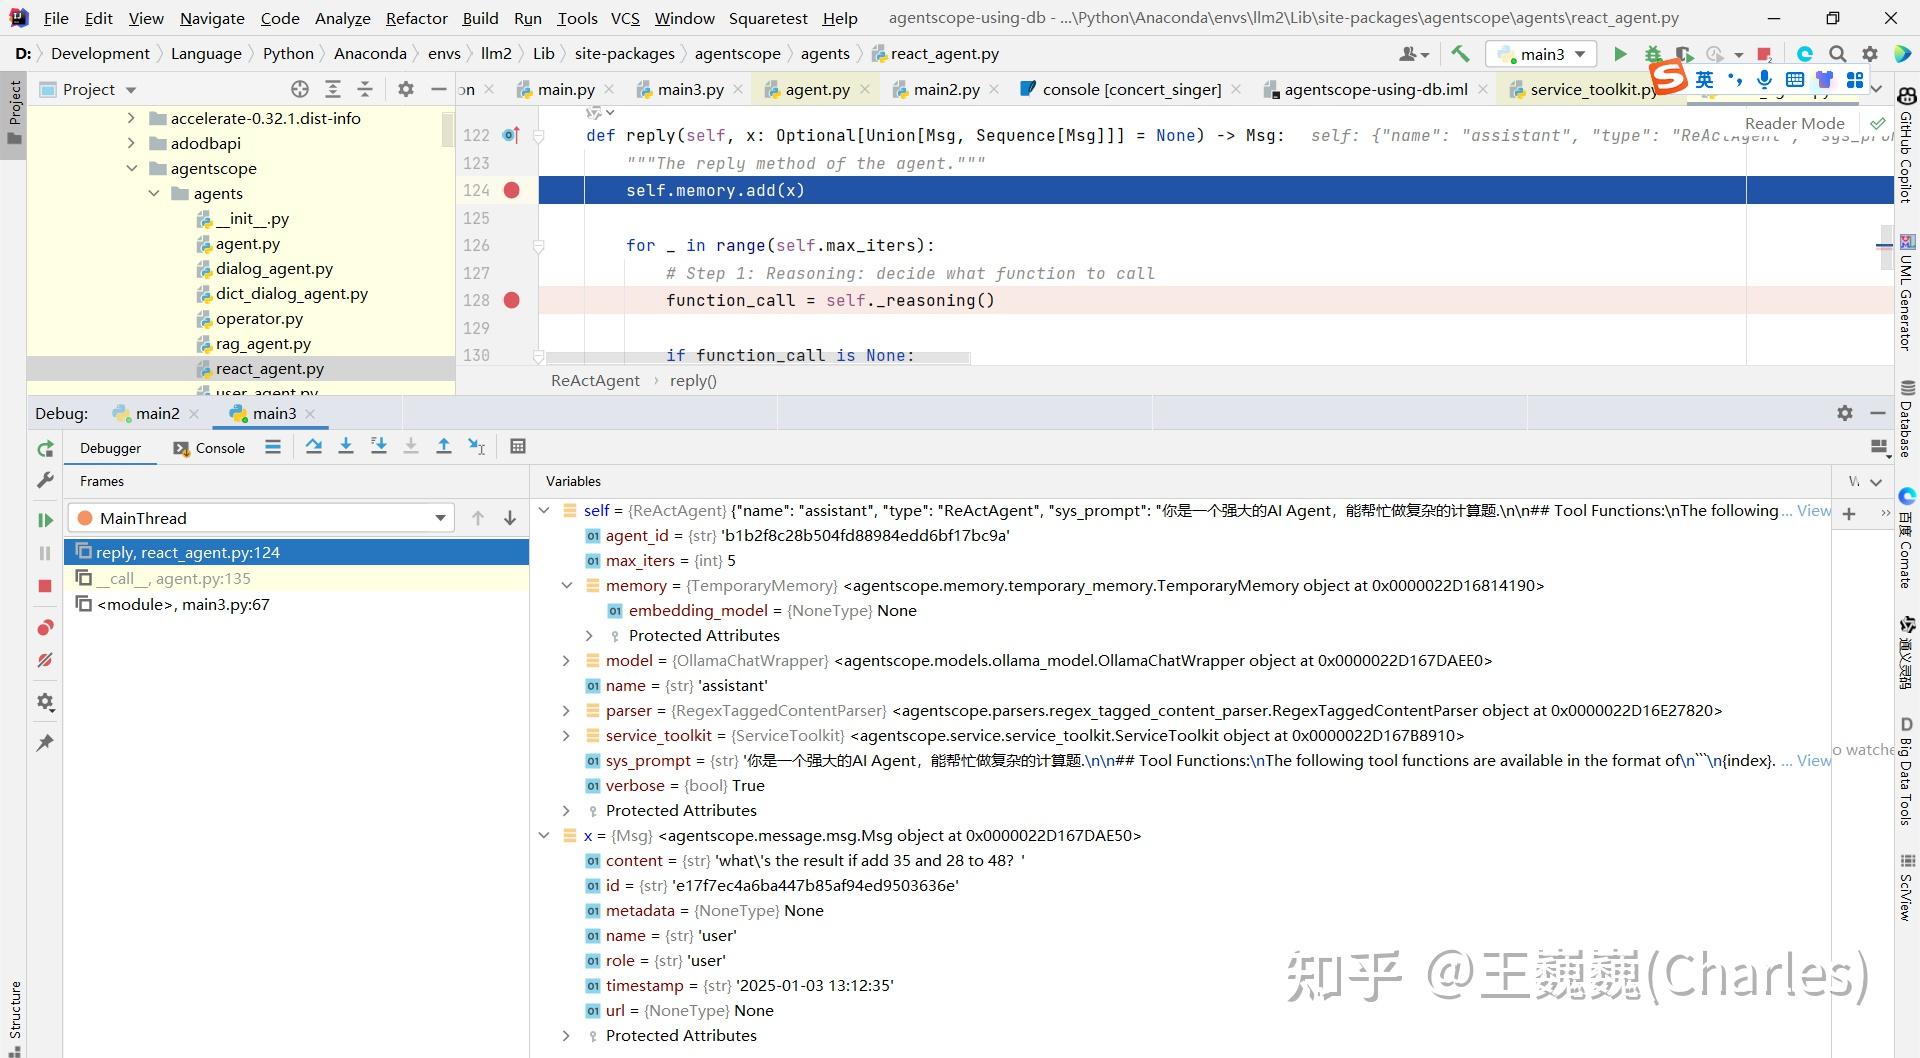Open the Evaluate Expression tool

[x=518, y=446]
